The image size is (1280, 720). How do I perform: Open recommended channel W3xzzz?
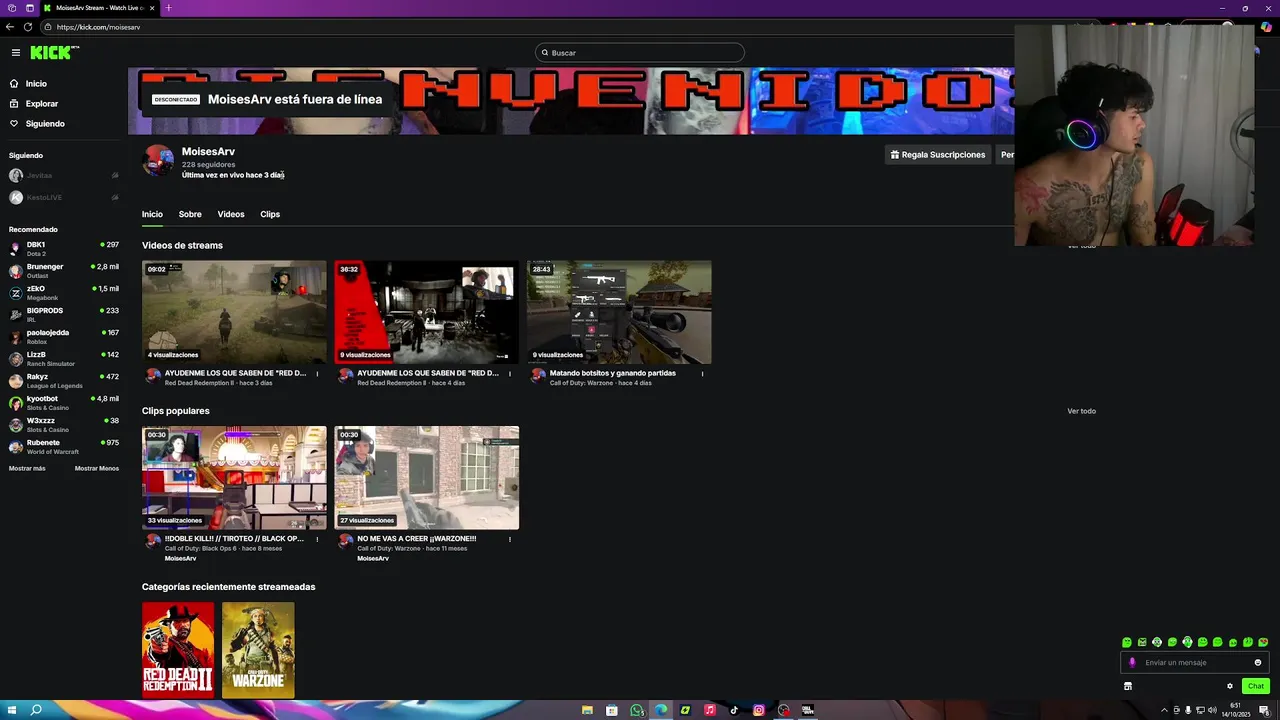[64, 425]
